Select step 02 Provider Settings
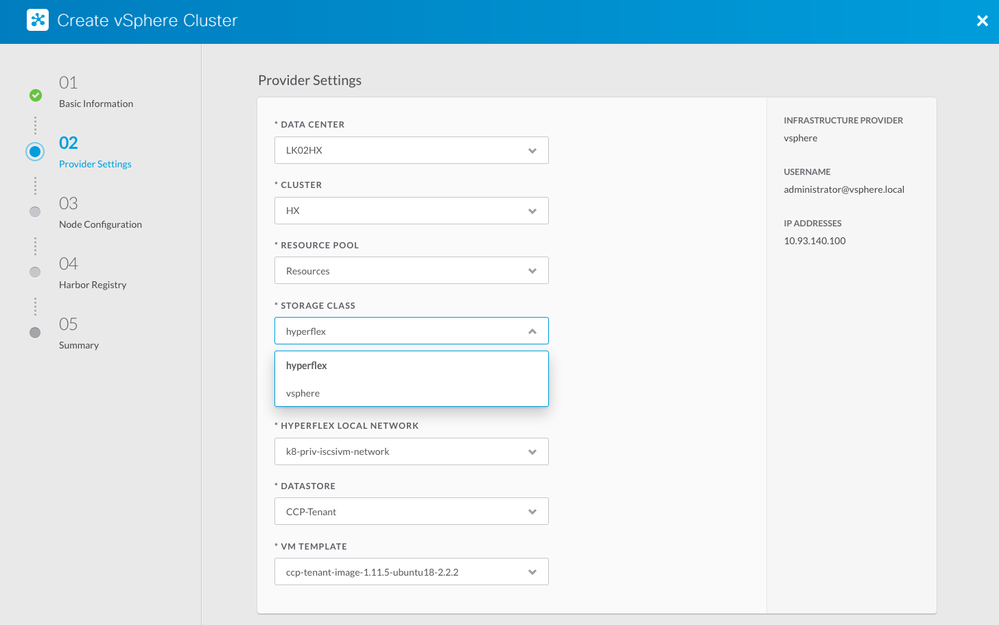Image resolution: width=999 pixels, height=625 pixels. pos(95,152)
